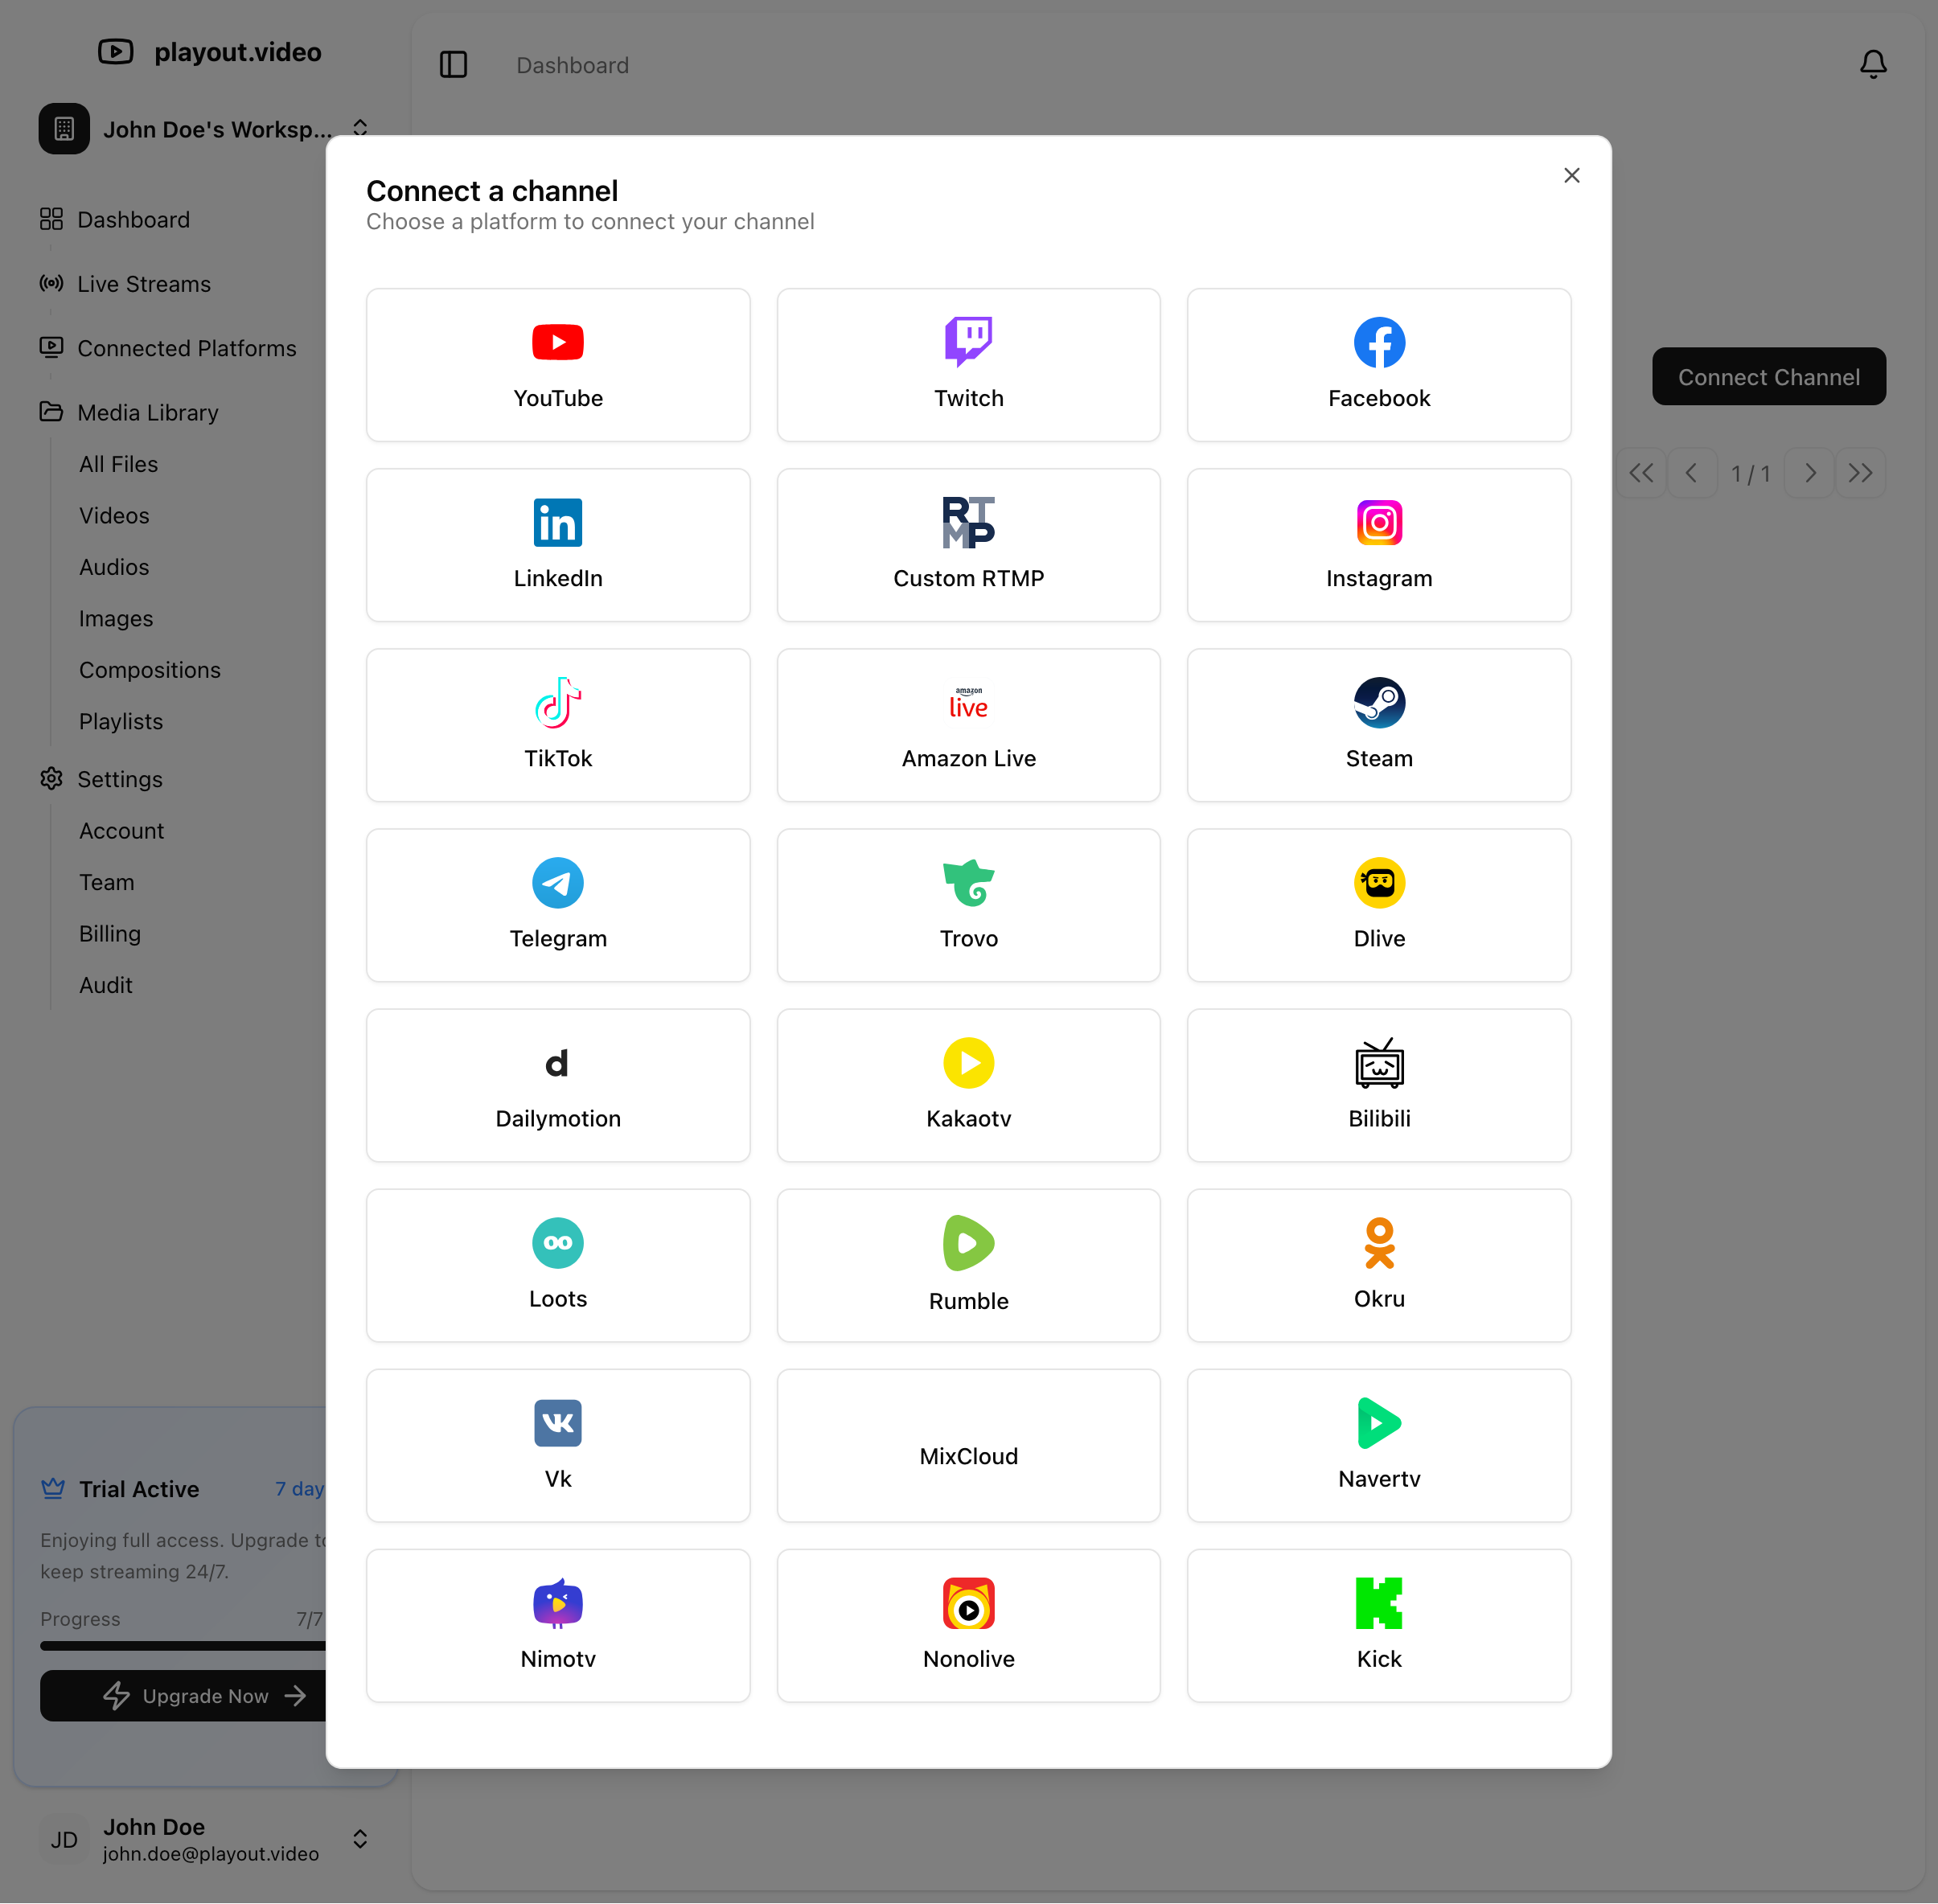The width and height of the screenshot is (1938, 1904).
Task: Choose the Telegram platform card
Action: click(558, 905)
